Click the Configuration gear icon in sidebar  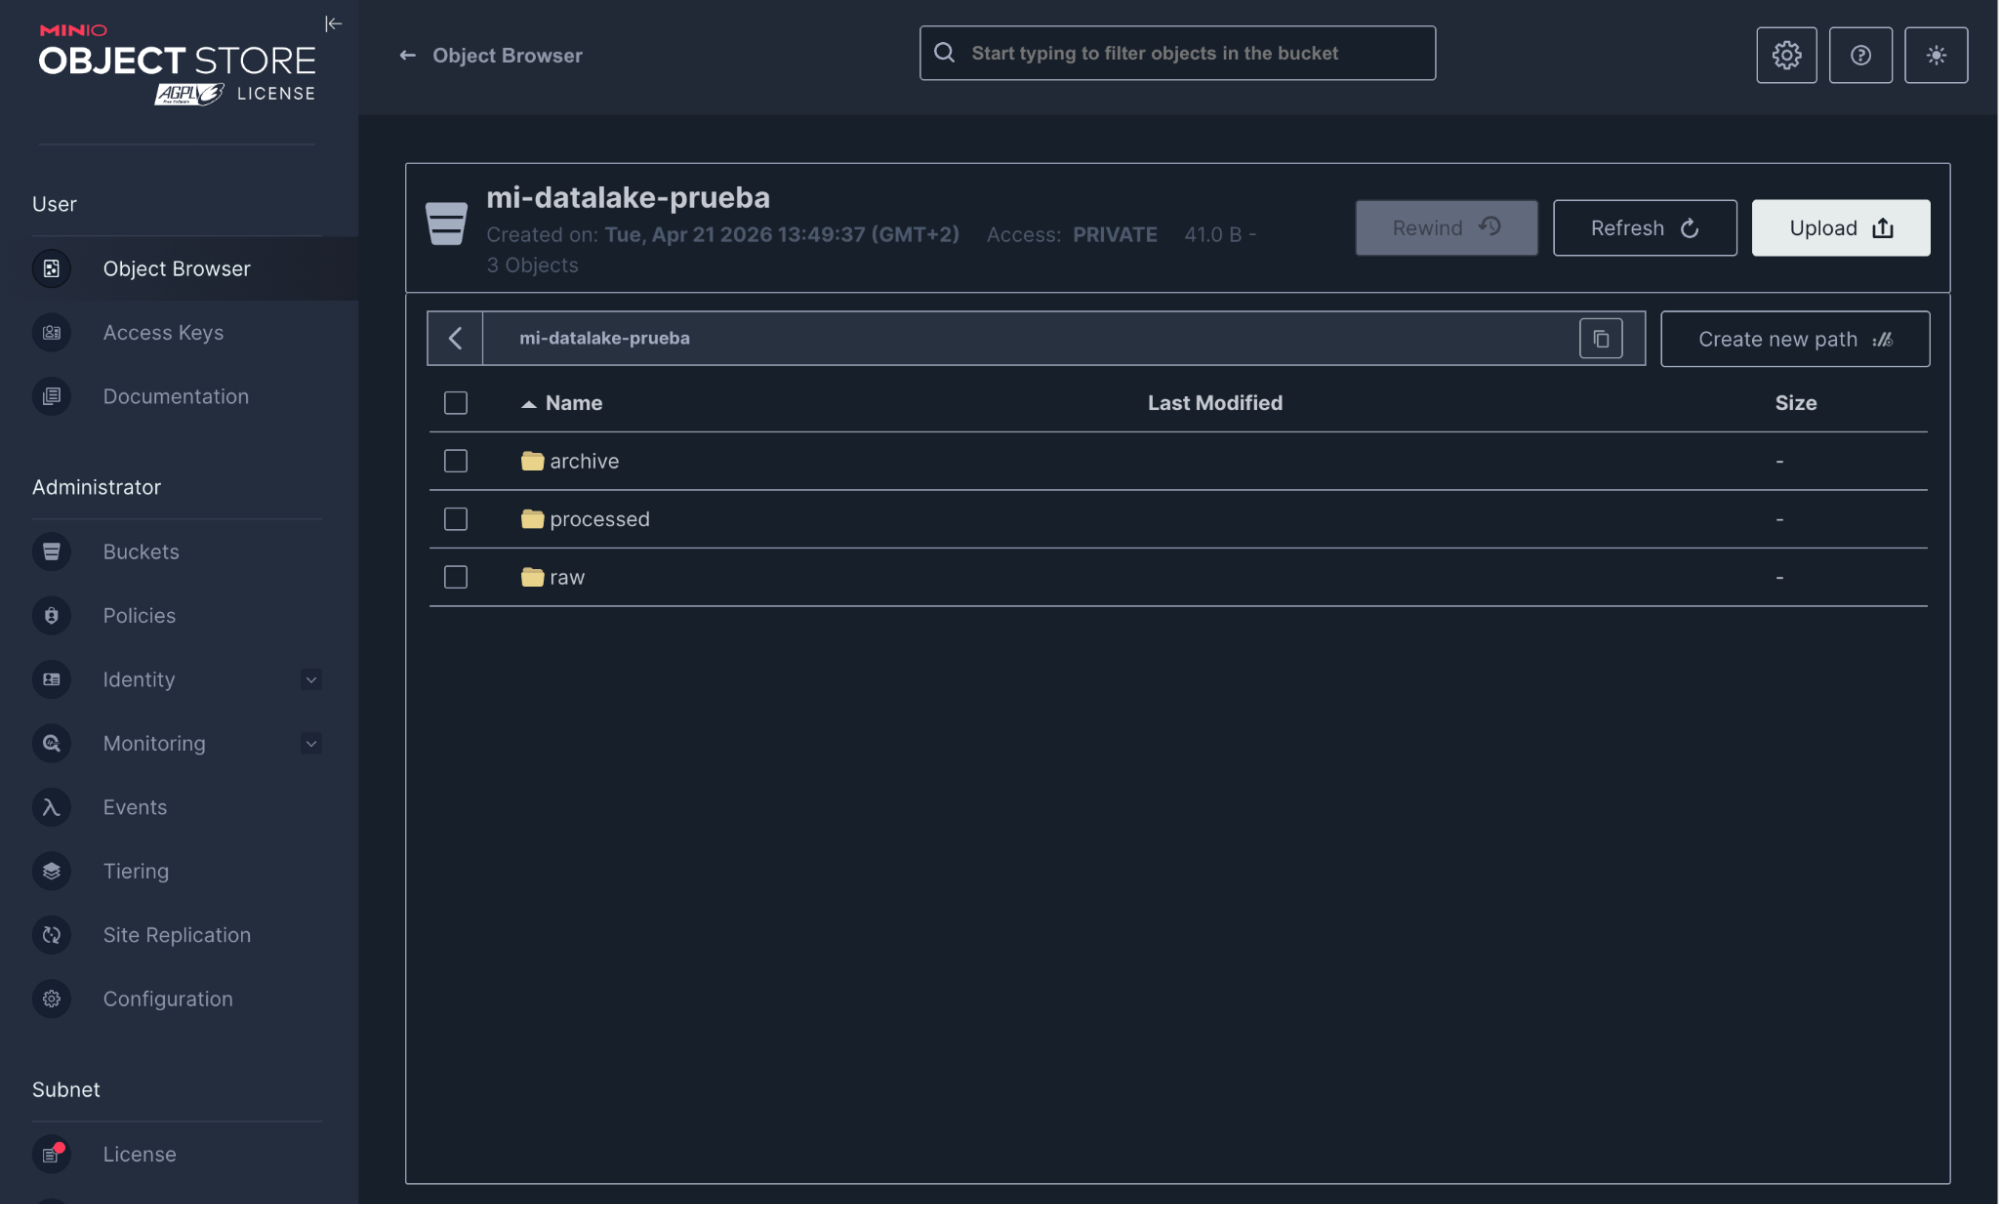coord(51,999)
